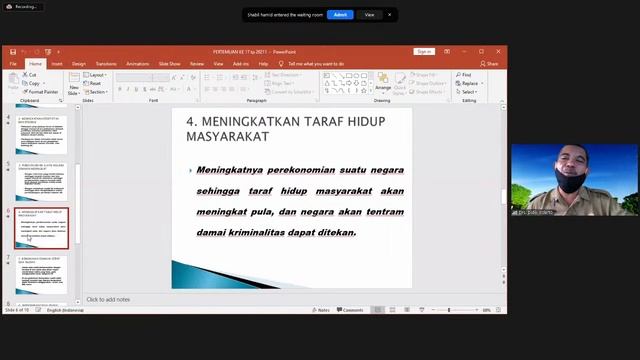The width and height of the screenshot is (640, 360).
Task: Open Ribbon Display Options icon
Action: (447, 52)
